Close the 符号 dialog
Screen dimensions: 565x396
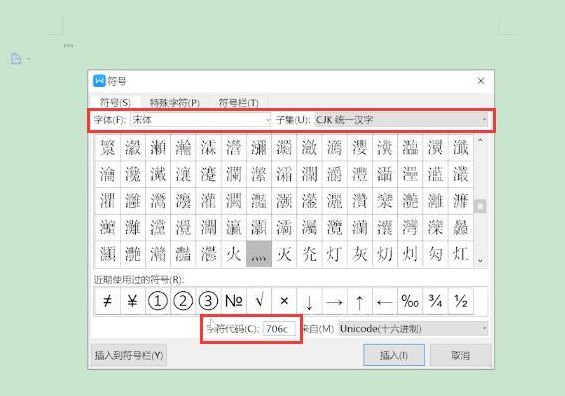coord(481,81)
